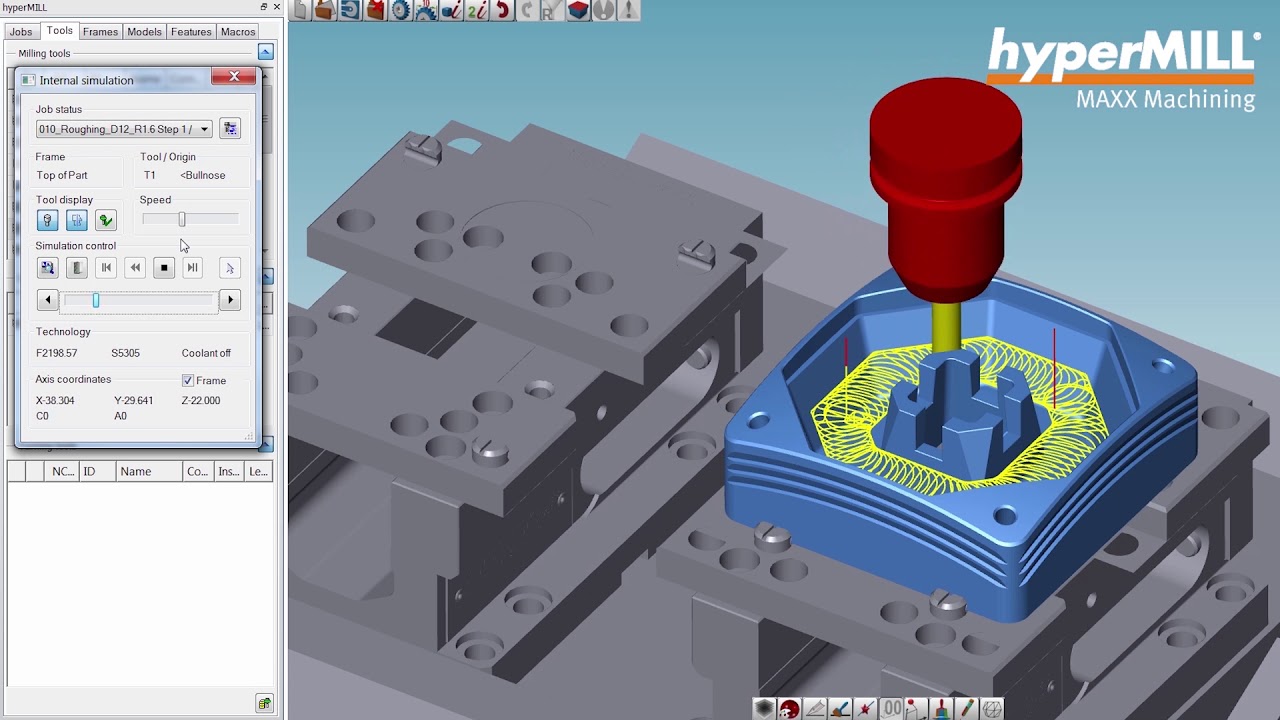Open the layers icon in bottom toolbar

point(764,709)
